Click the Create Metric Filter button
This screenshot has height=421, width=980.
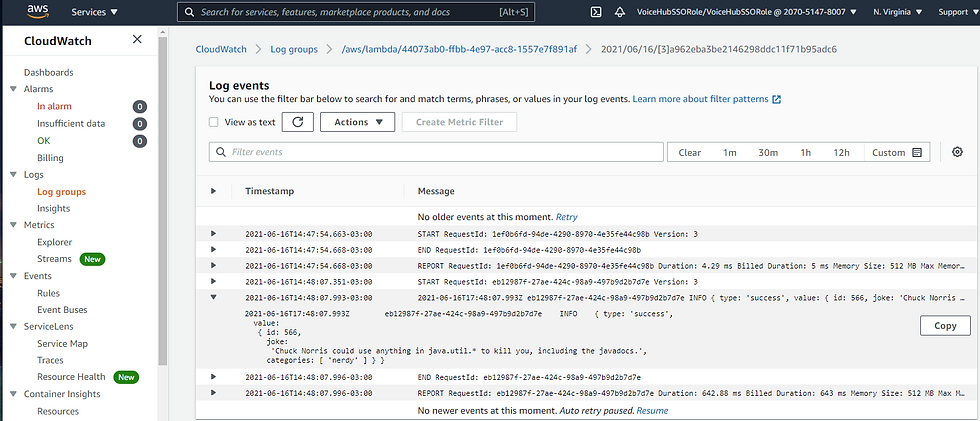459,122
